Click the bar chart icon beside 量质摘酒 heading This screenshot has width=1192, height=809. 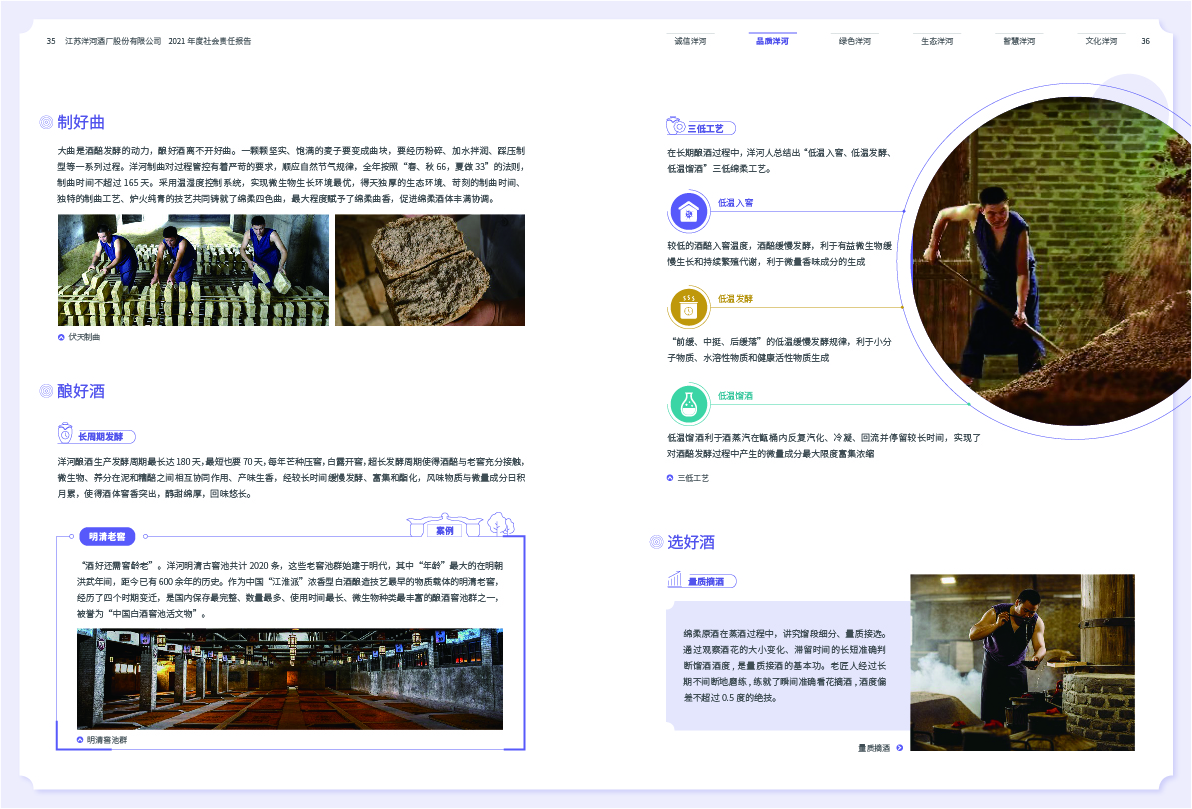coord(675,580)
